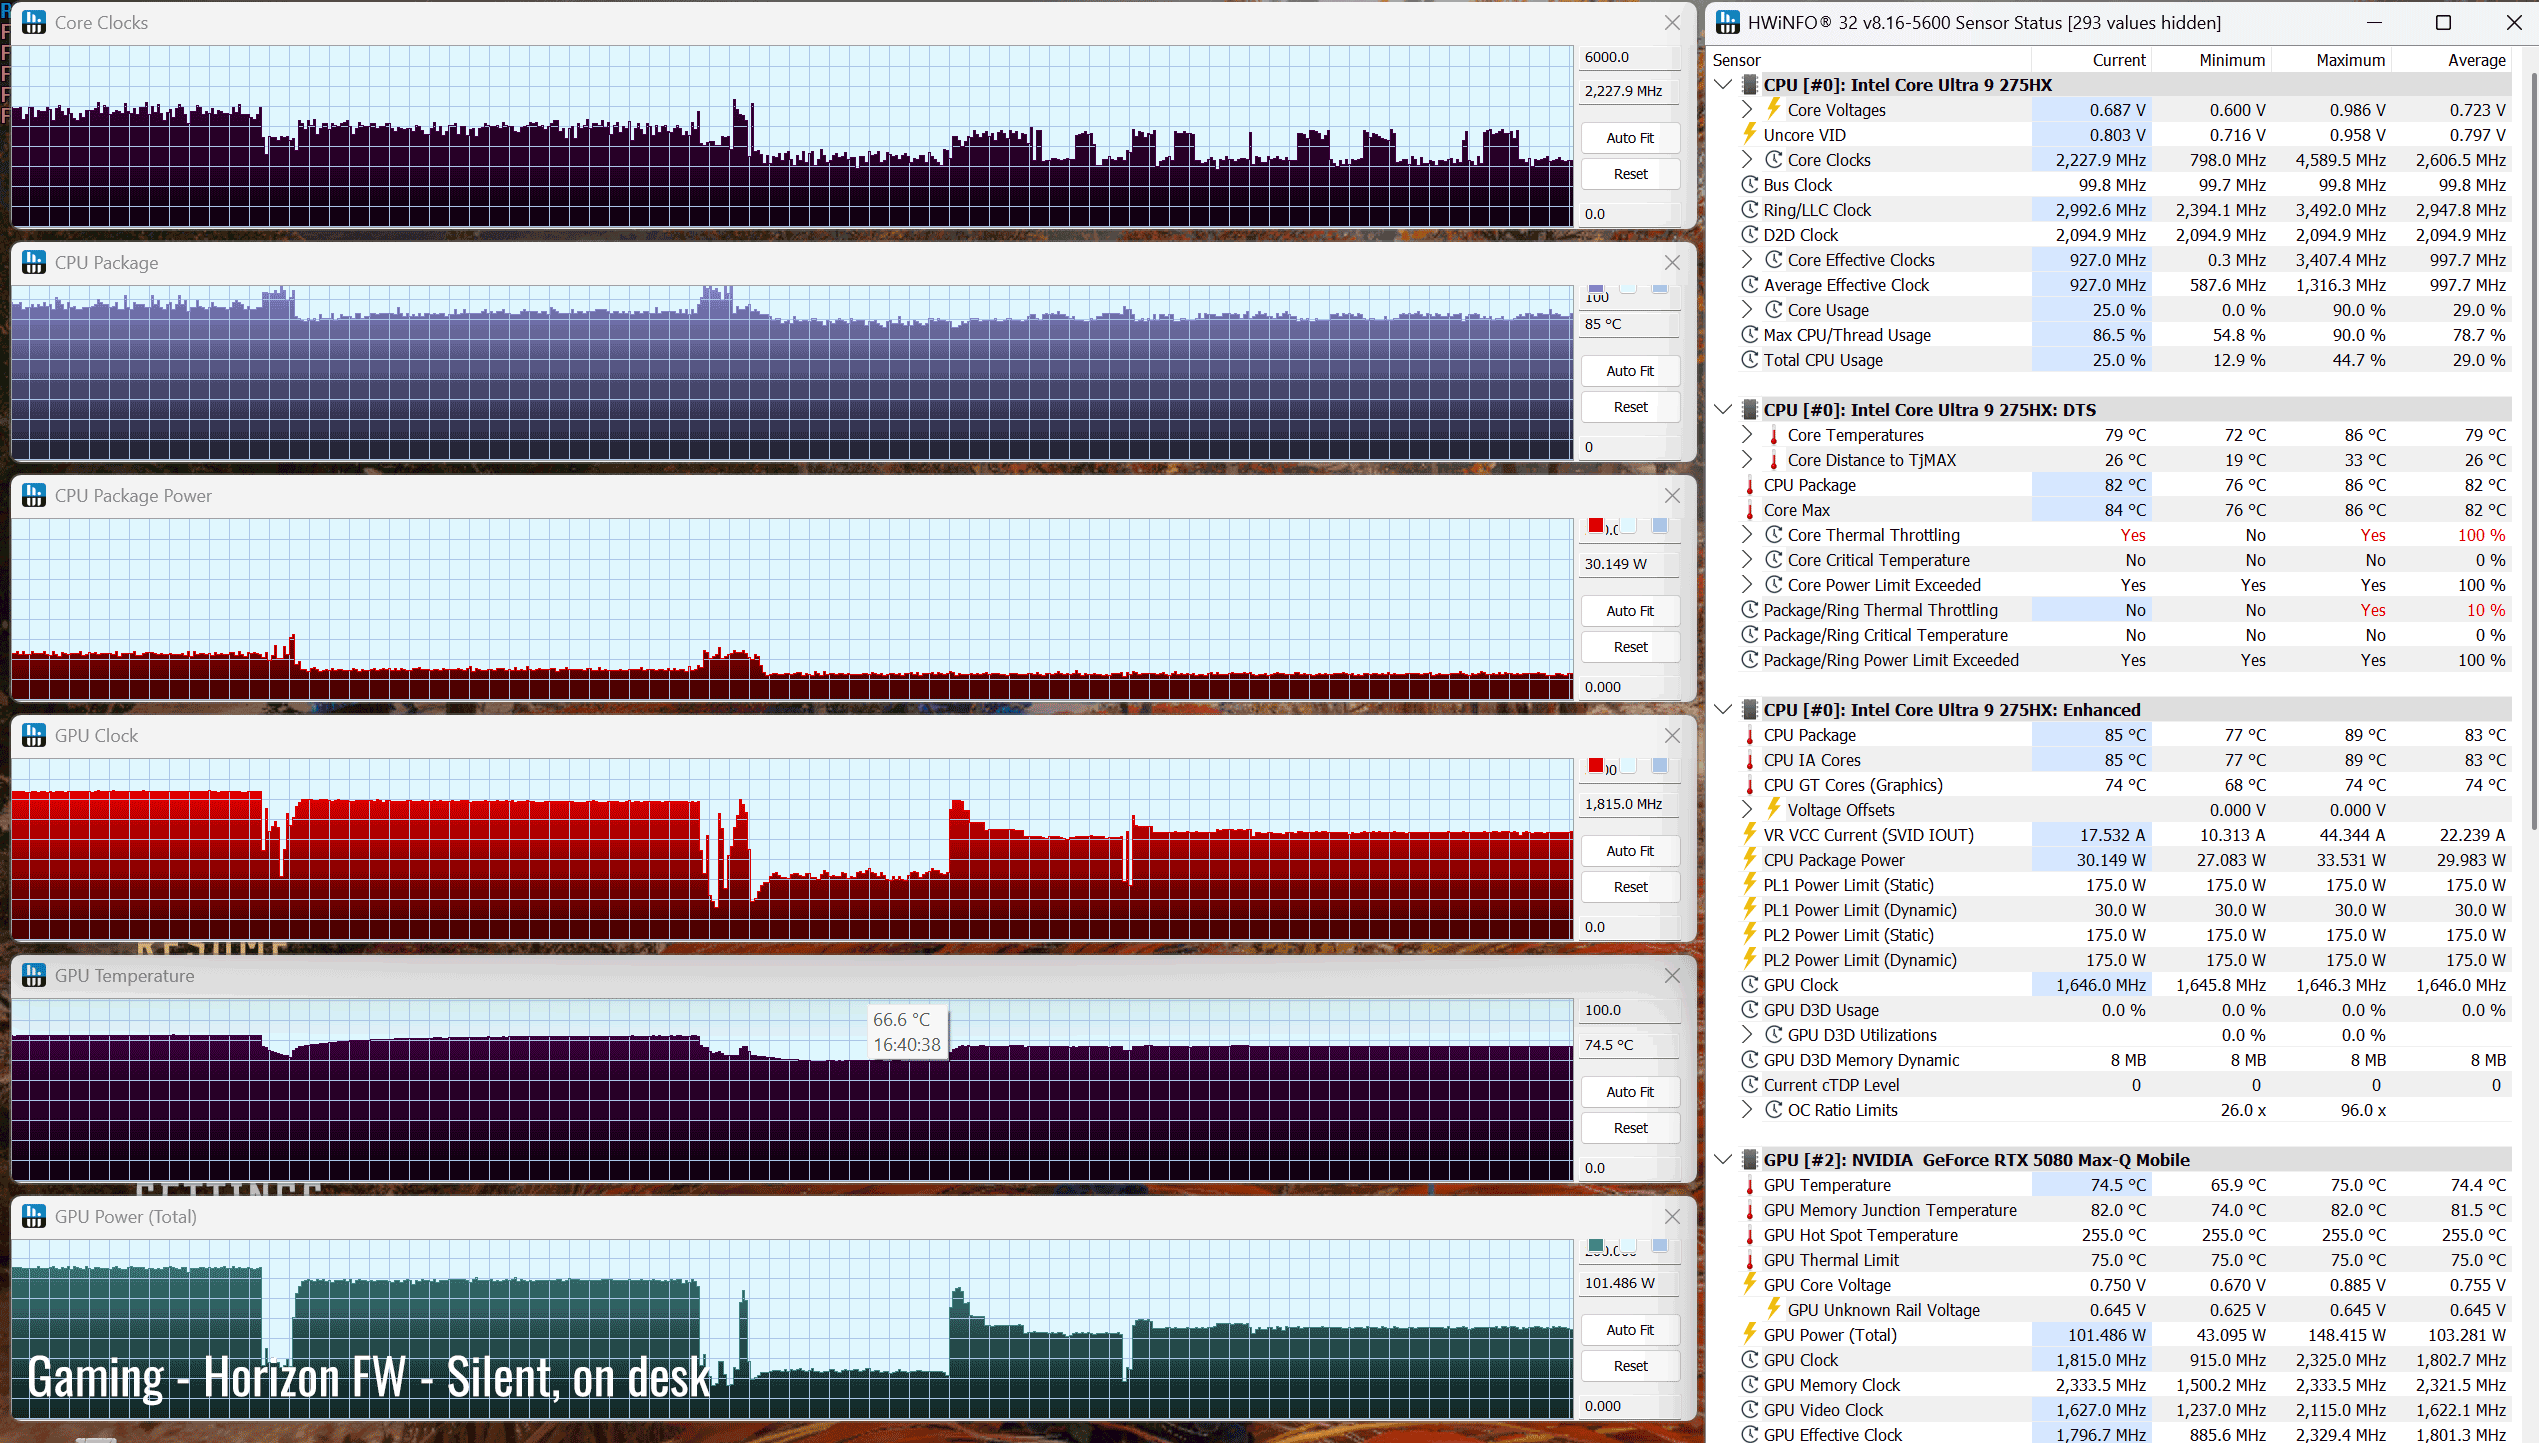Expand the Core Distance to TjMAX row

coord(1747,459)
